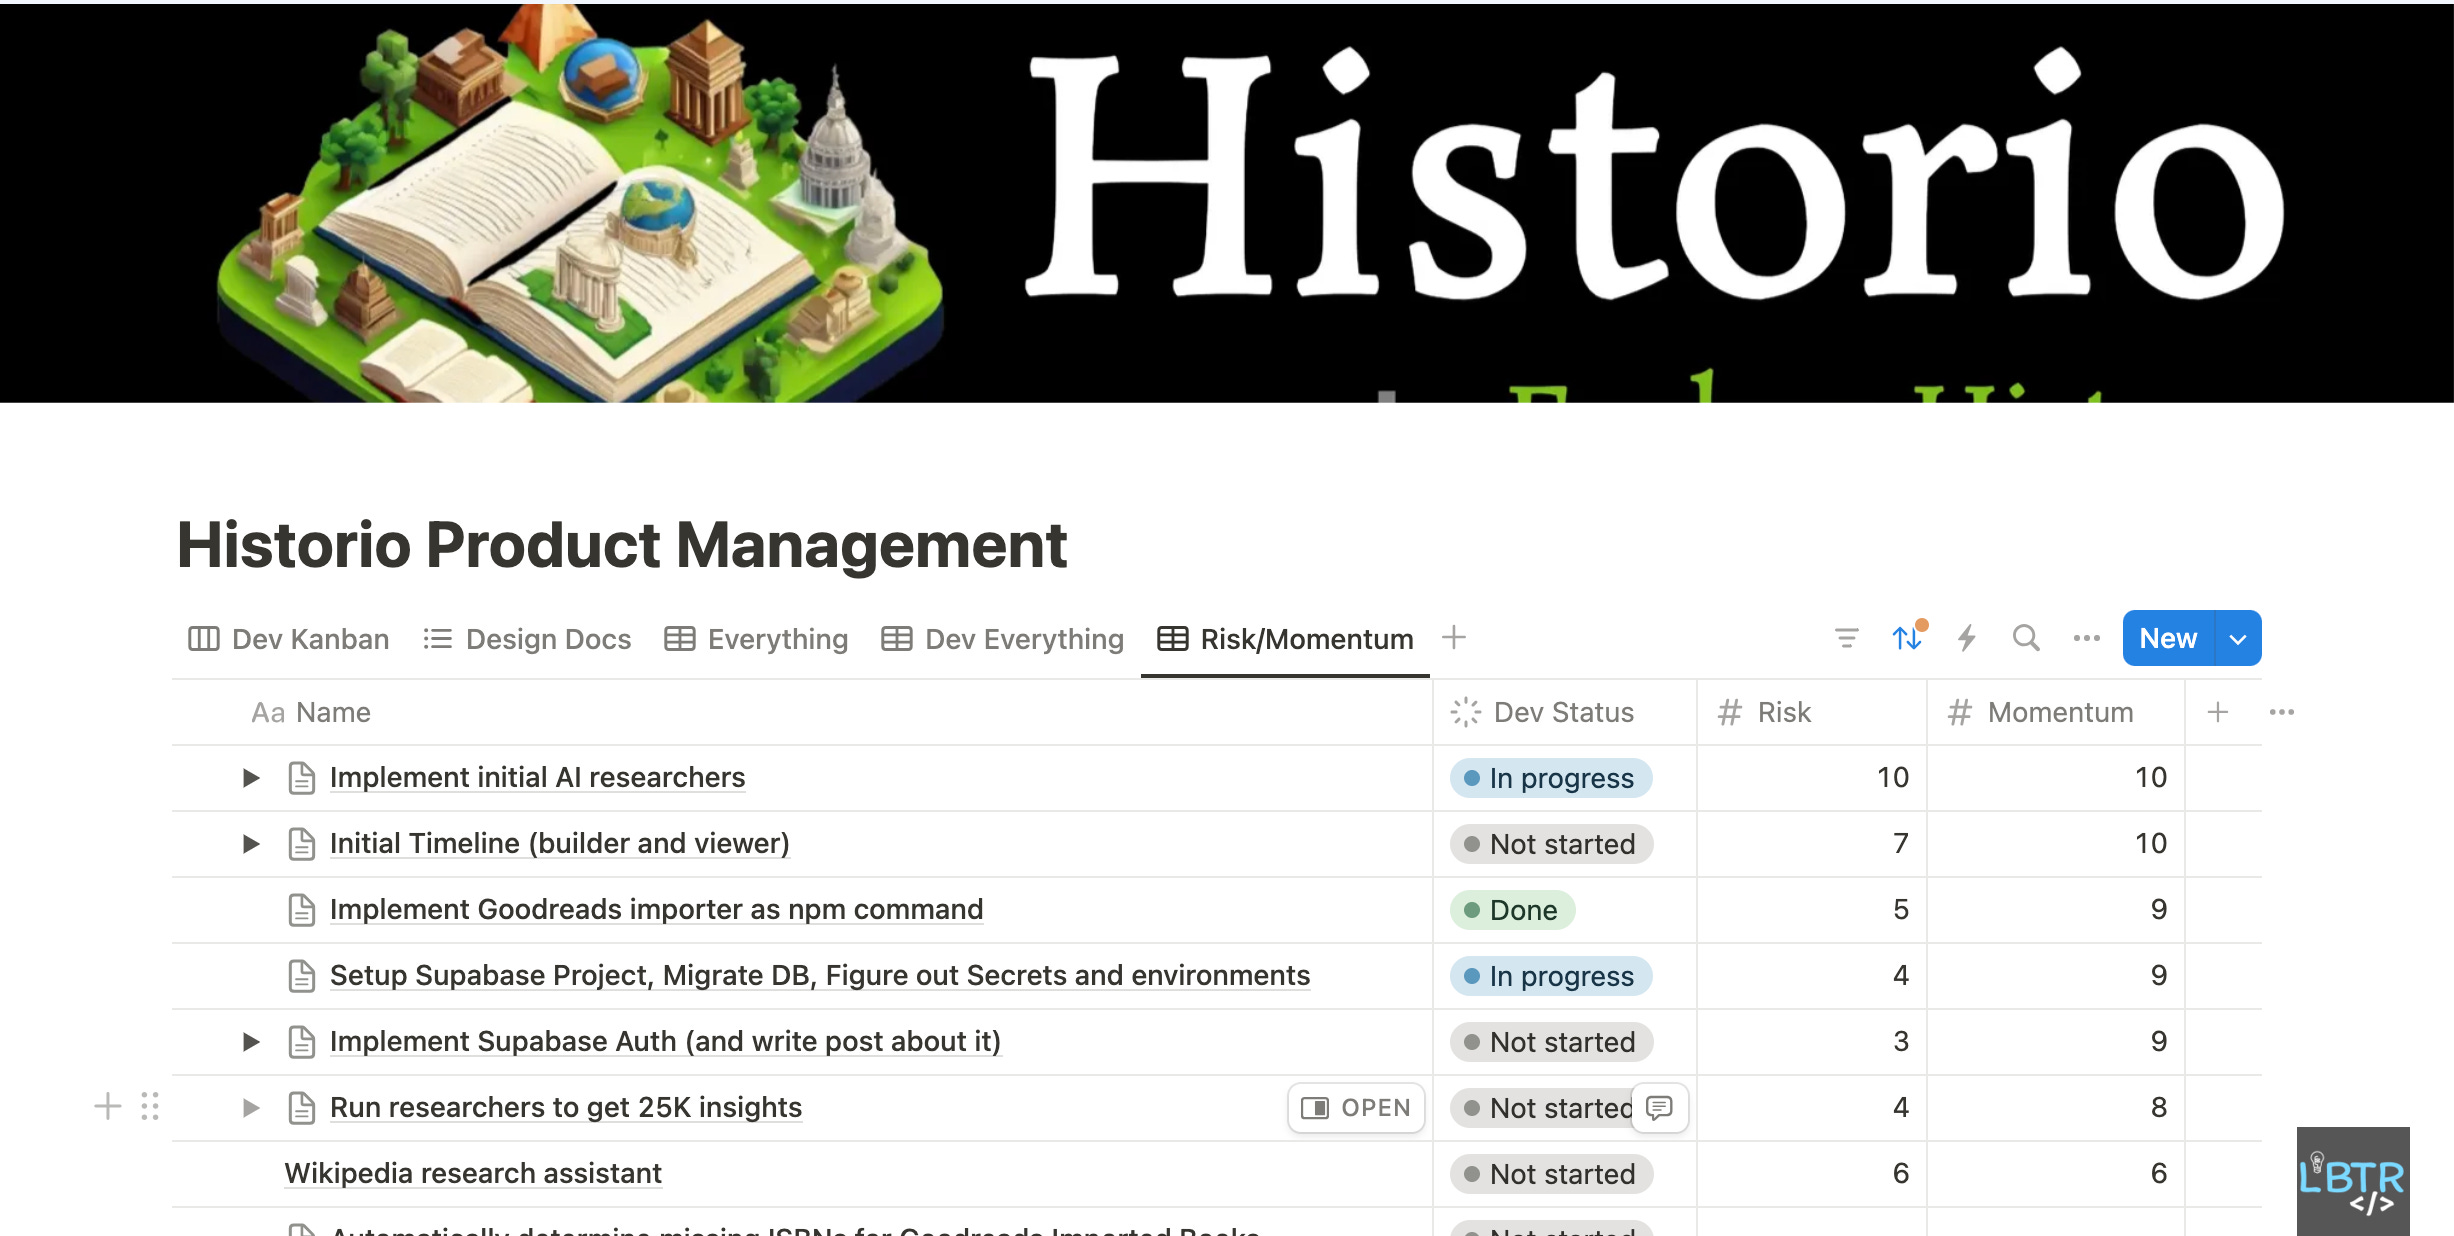Click the search magnifier icon
Viewport: 2454px width, 1236px height.
tap(2026, 638)
